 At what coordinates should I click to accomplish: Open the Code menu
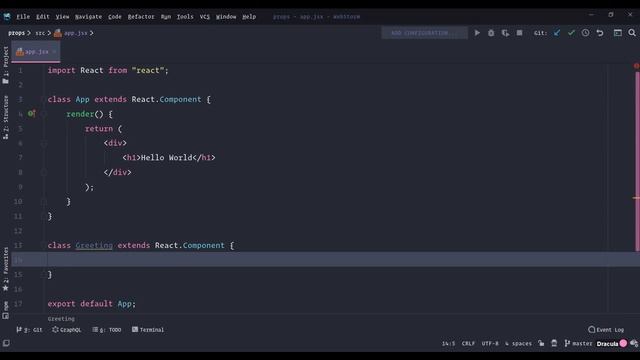115,17
